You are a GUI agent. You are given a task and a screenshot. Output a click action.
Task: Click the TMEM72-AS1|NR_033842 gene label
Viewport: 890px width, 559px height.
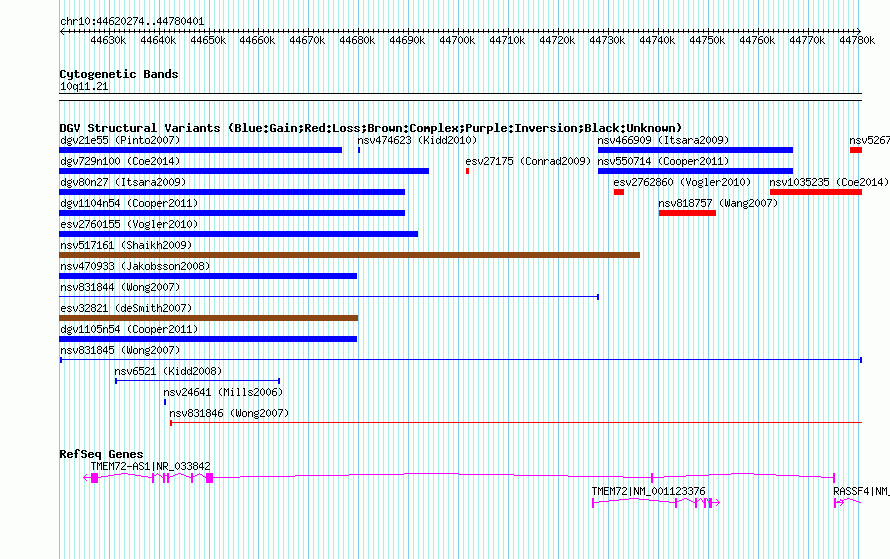(x=150, y=466)
